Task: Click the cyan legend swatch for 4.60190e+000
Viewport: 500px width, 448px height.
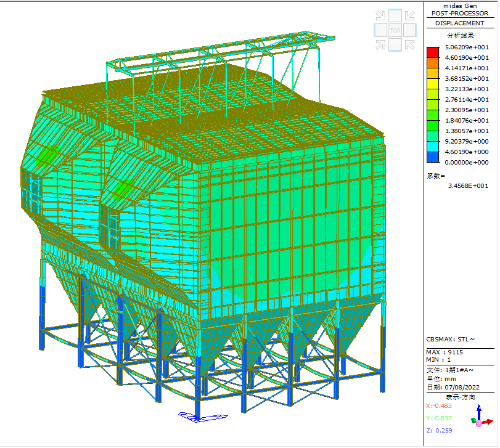Action: click(433, 147)
